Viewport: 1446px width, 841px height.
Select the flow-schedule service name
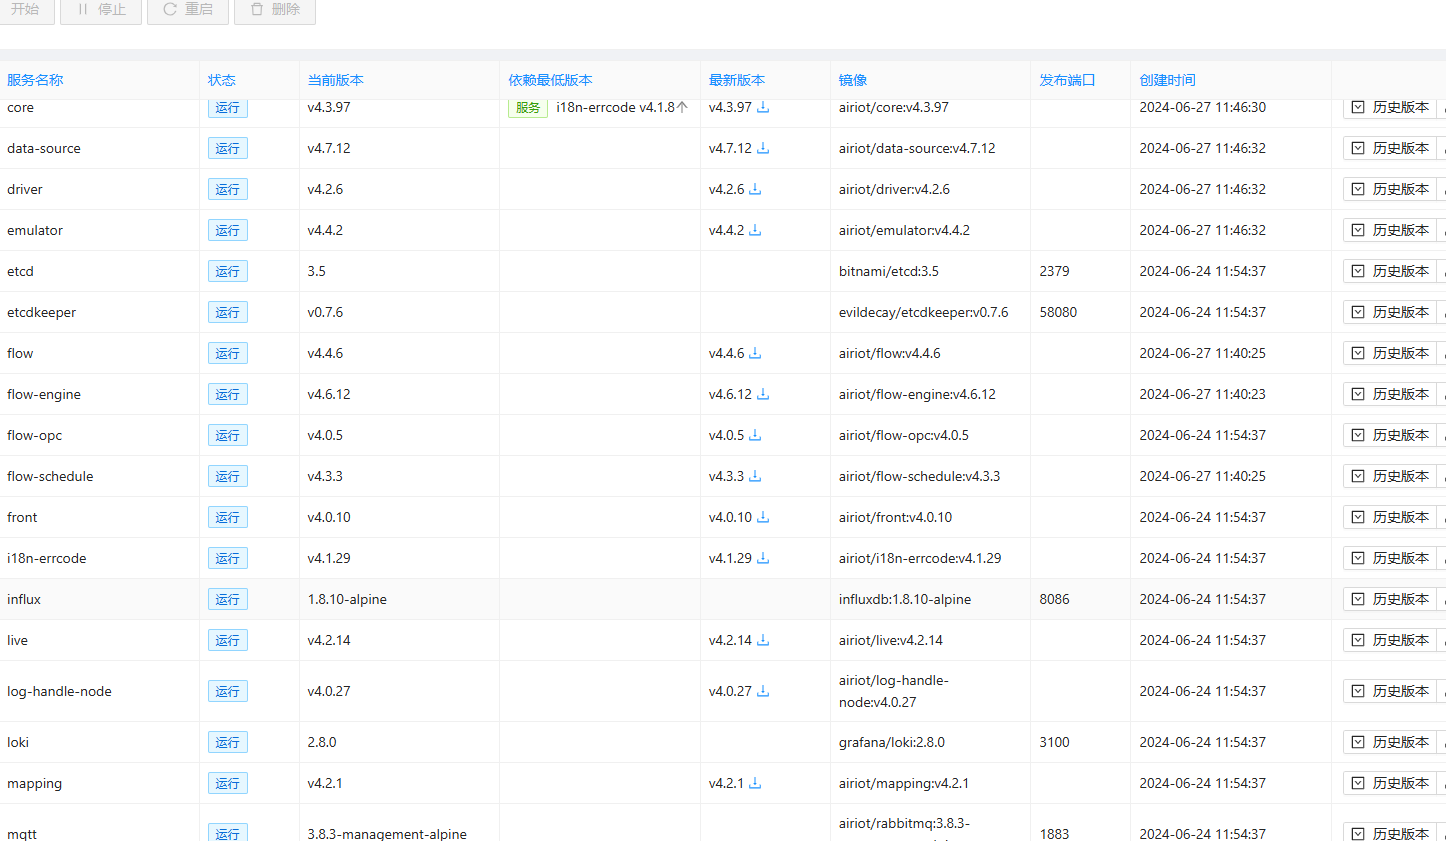[50, 476]
